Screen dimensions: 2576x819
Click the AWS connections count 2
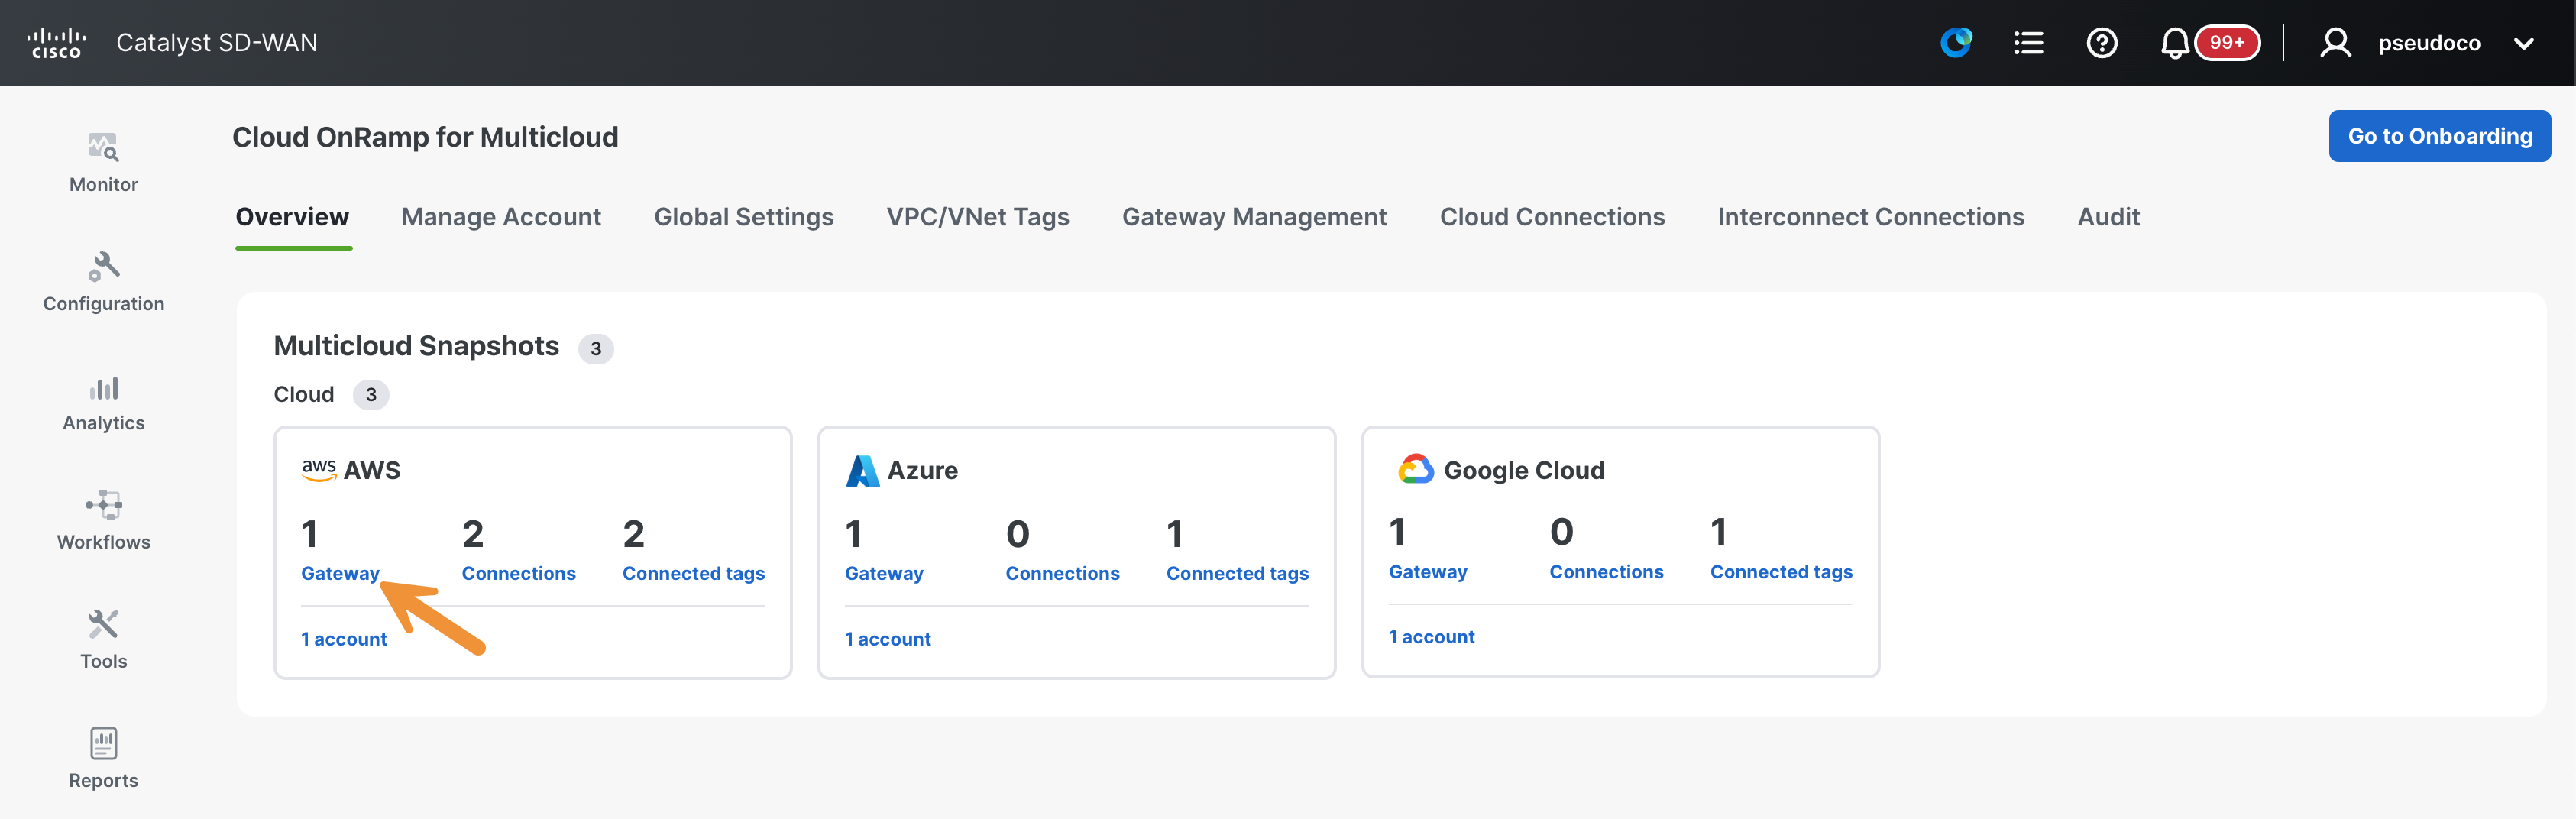(473, 534)
